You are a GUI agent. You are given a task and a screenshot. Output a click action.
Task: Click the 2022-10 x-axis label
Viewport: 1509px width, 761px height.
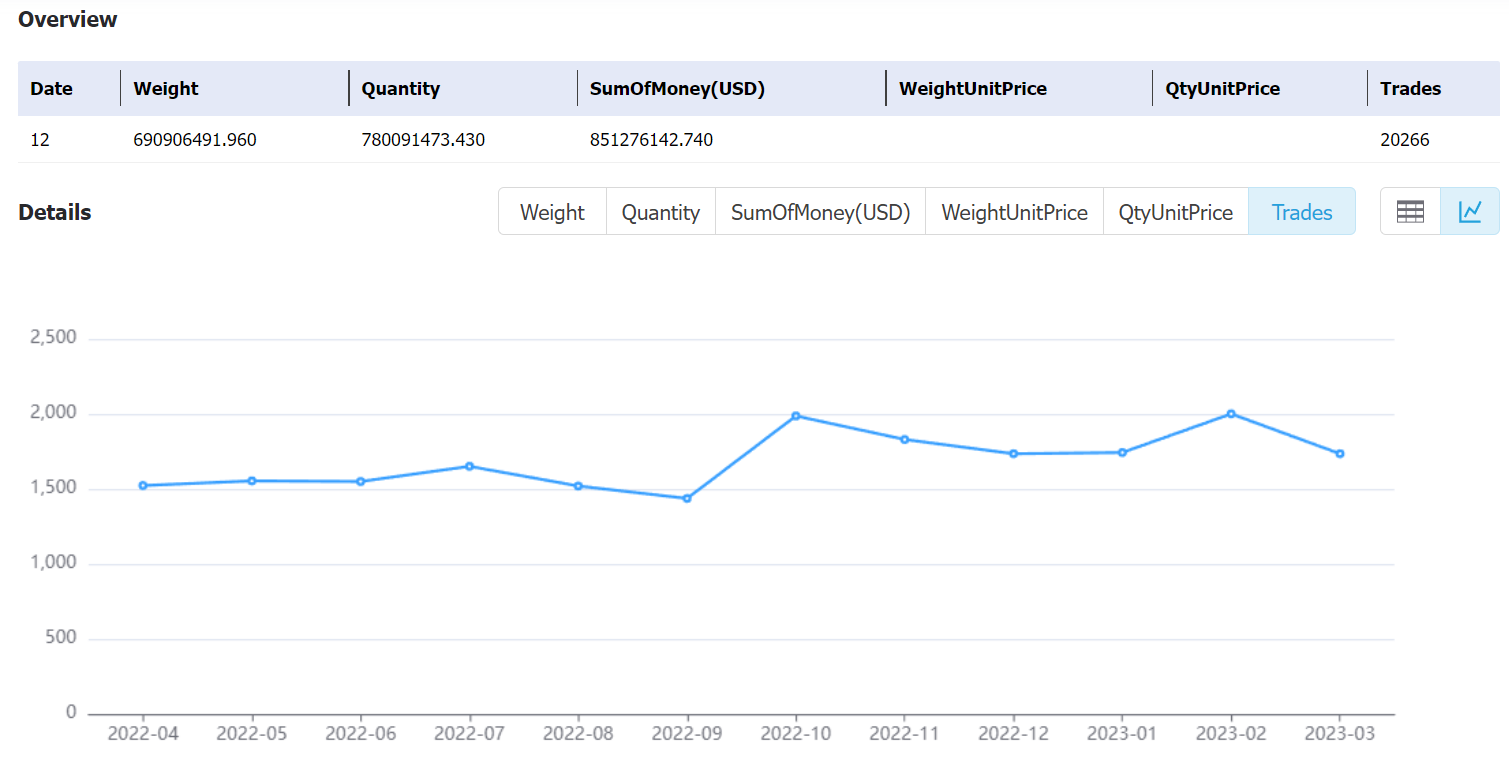796,734
